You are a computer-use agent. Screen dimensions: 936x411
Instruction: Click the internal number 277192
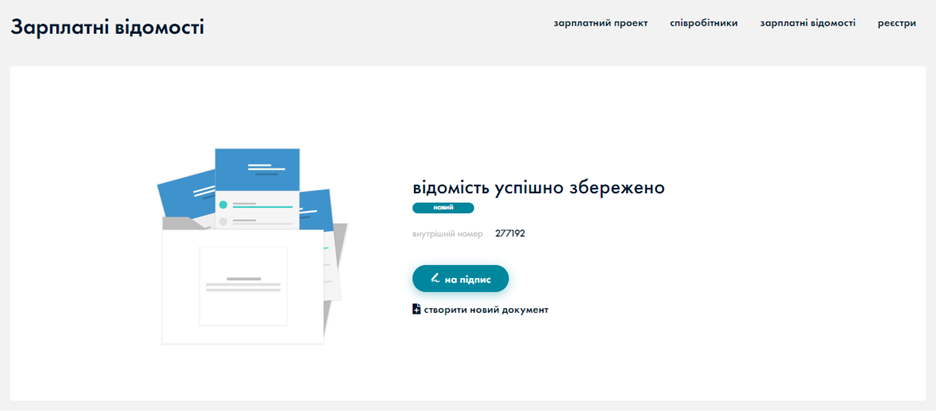510,234
